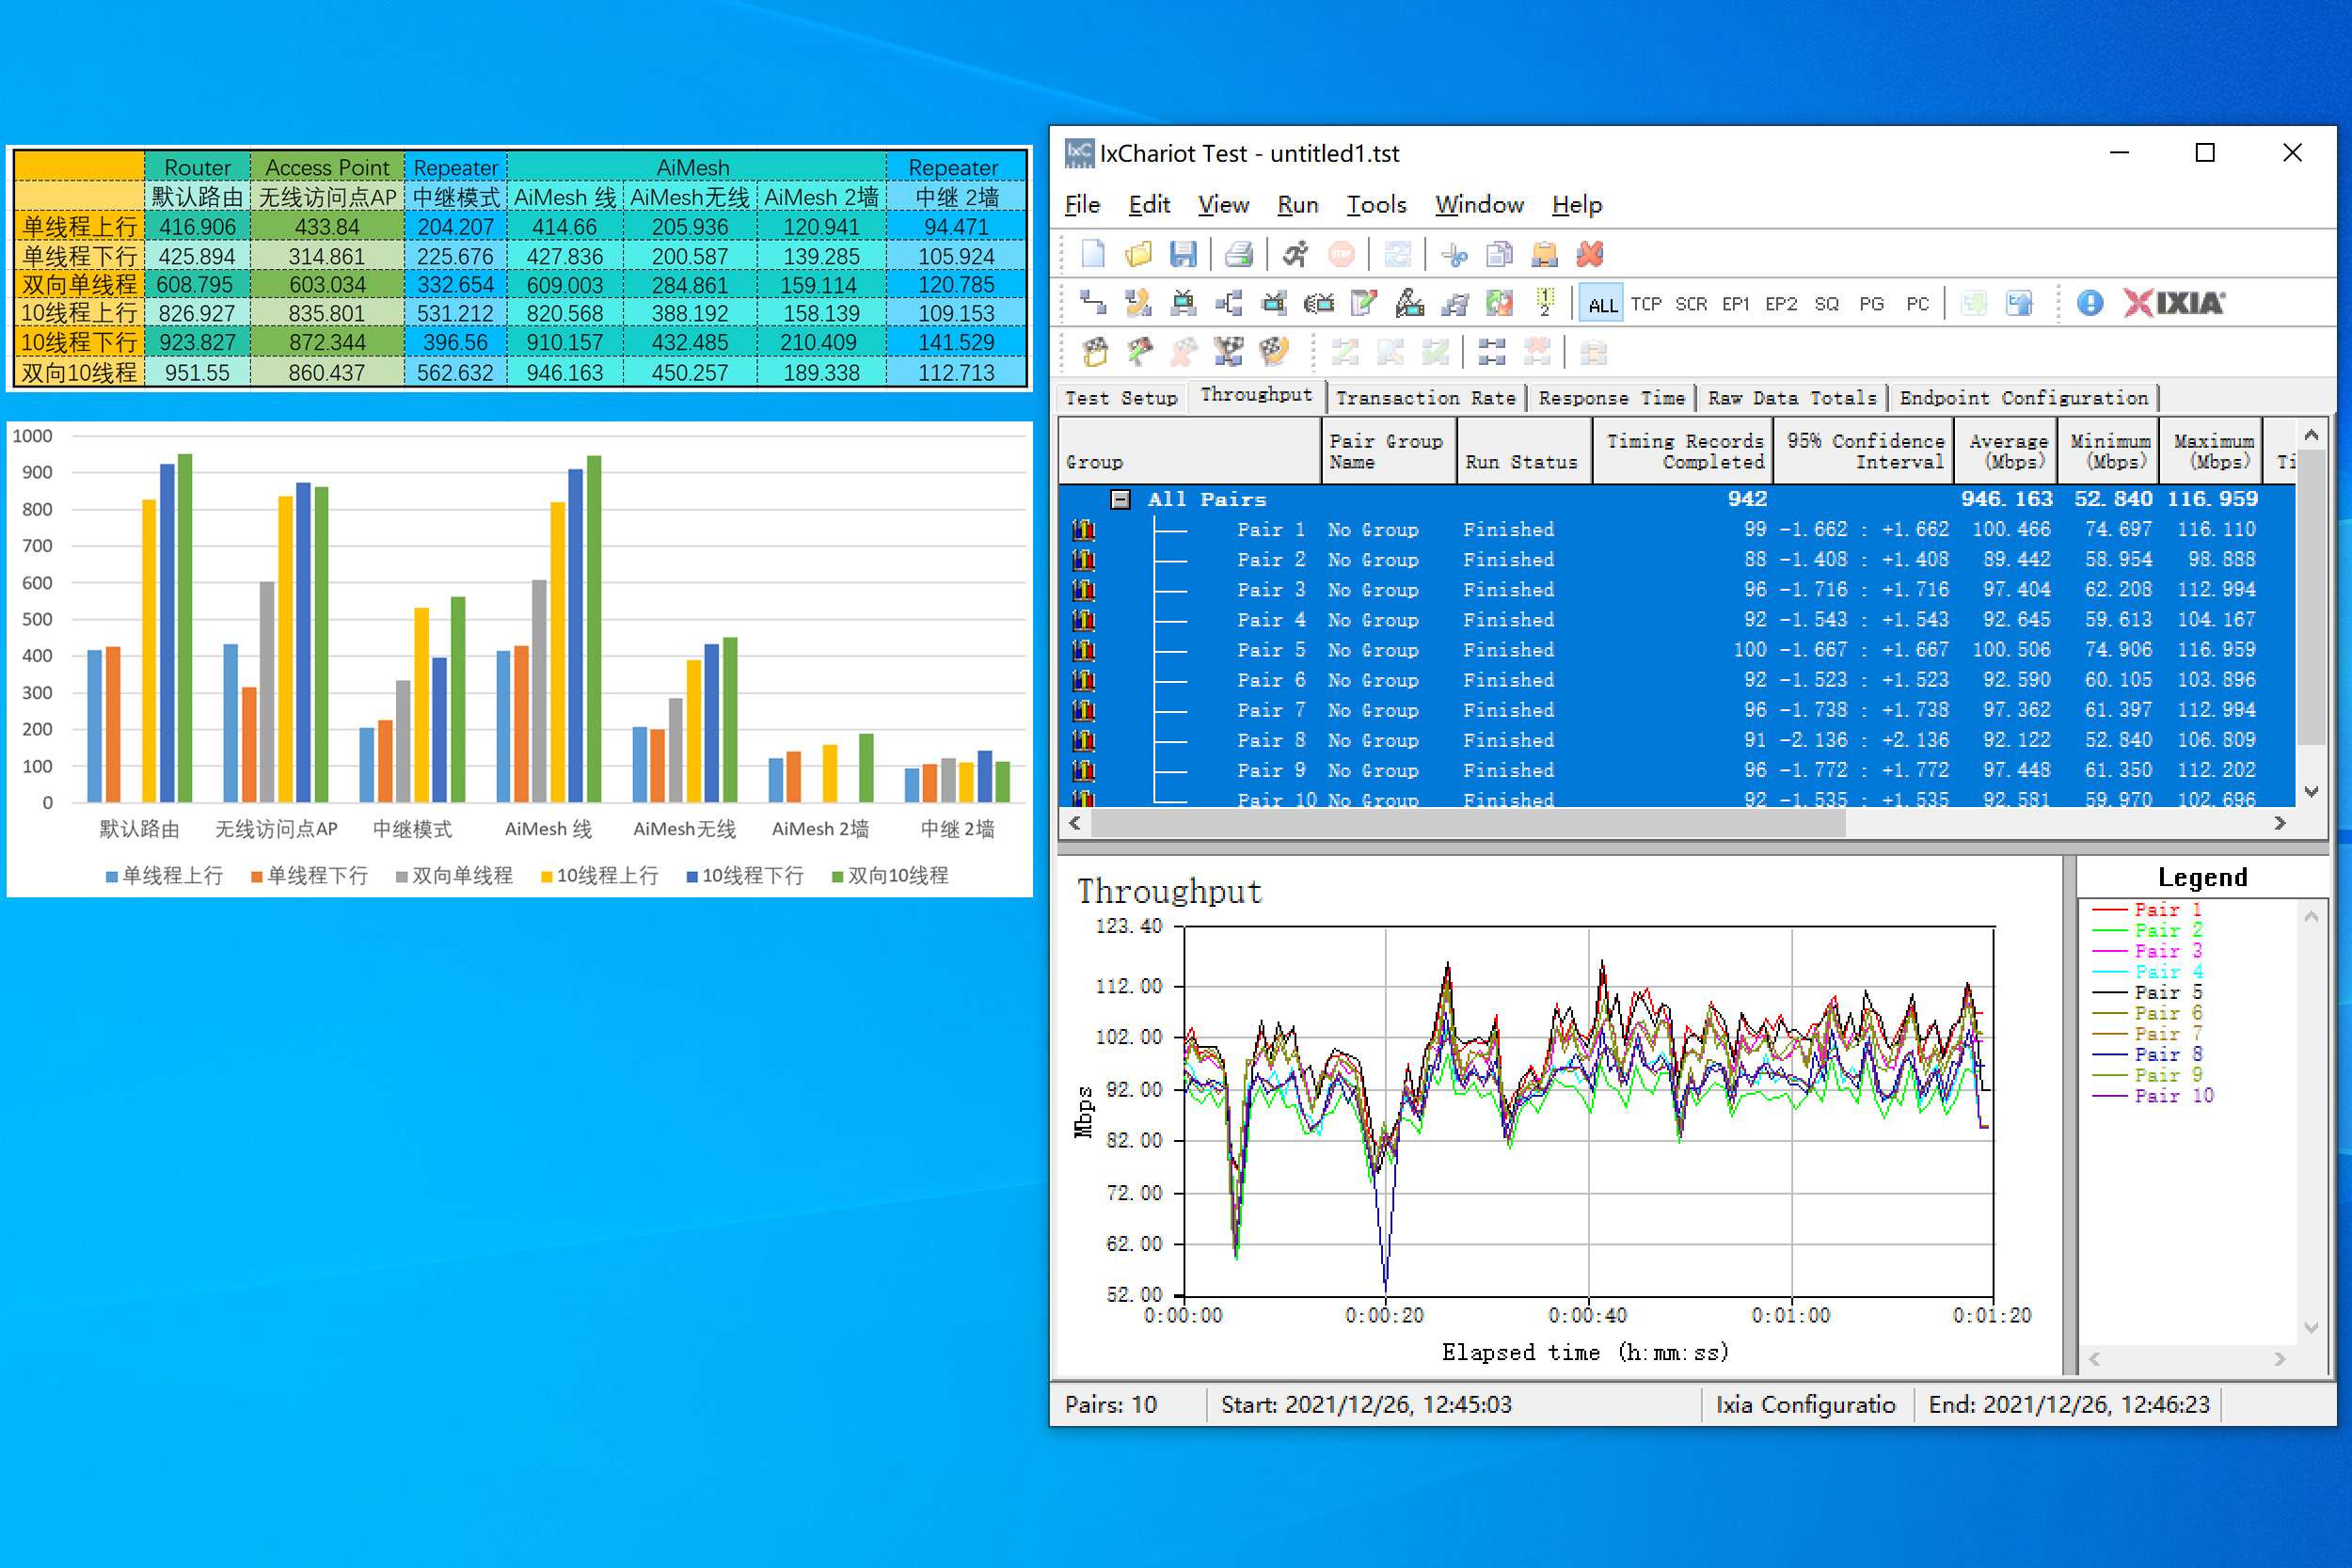This screenshot has height=1568, width=2352.
Task: Click the red X Delete icon
Action: pos(1589,255)
